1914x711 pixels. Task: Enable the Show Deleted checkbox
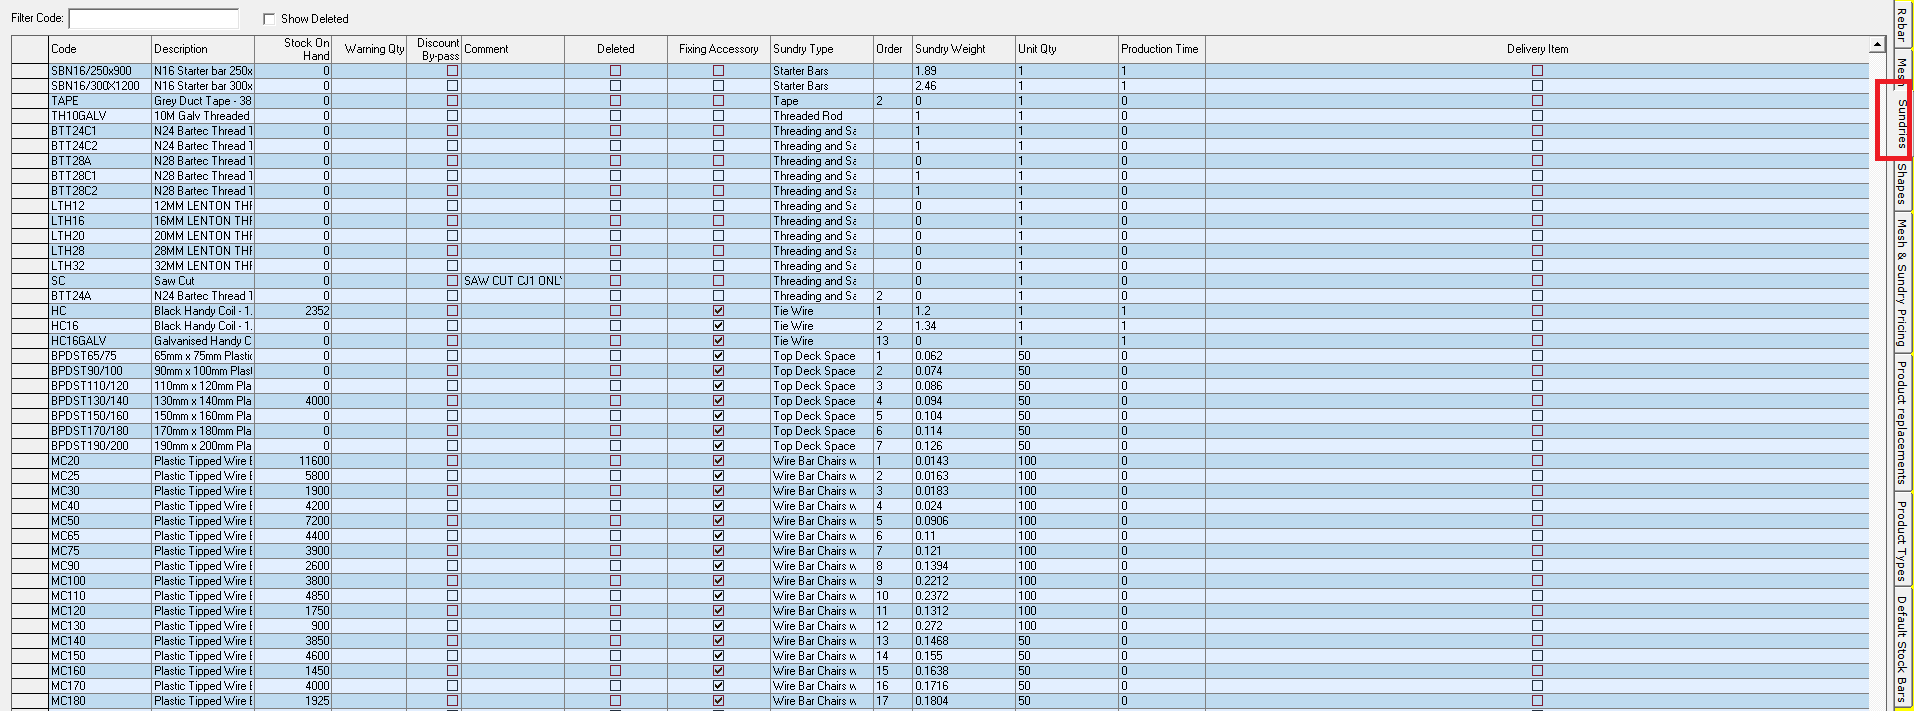click(269, 19)
